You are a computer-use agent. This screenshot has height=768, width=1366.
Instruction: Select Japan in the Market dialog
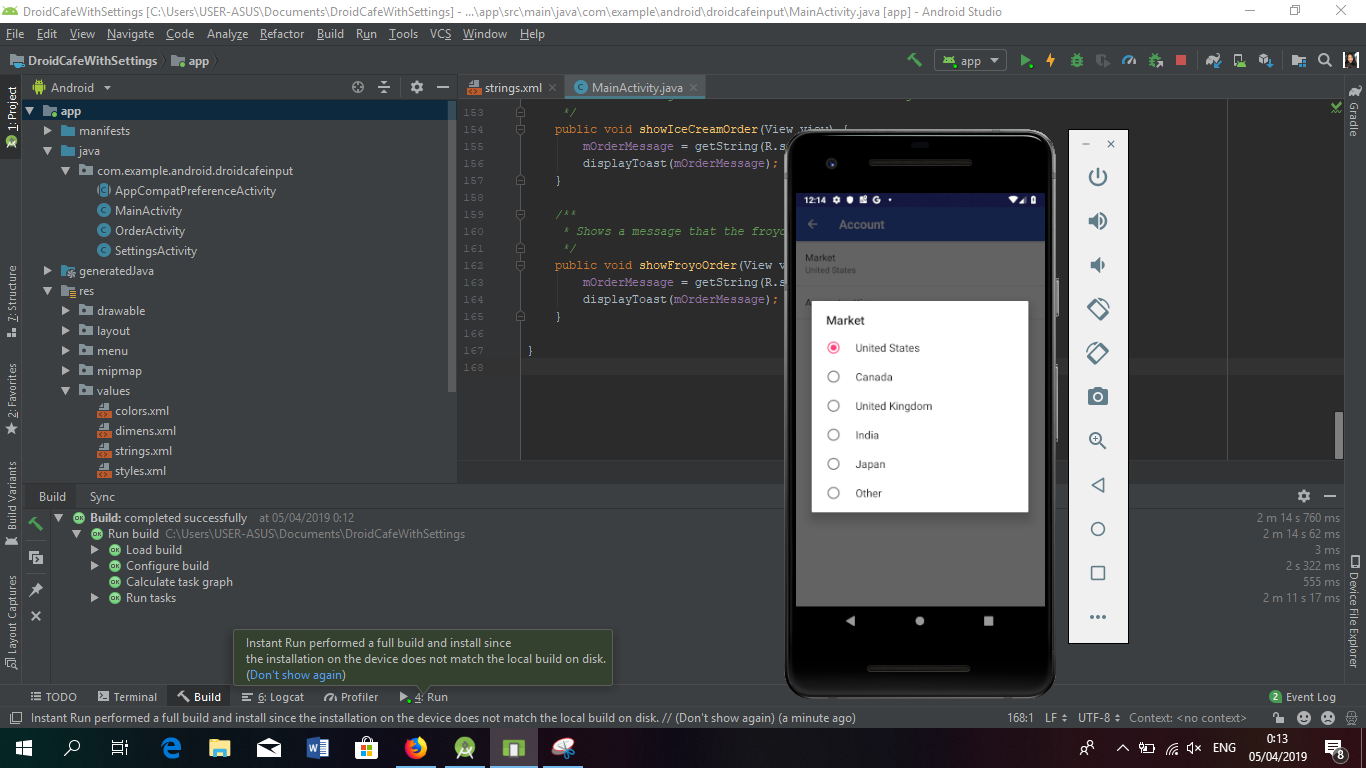[833, 464]
